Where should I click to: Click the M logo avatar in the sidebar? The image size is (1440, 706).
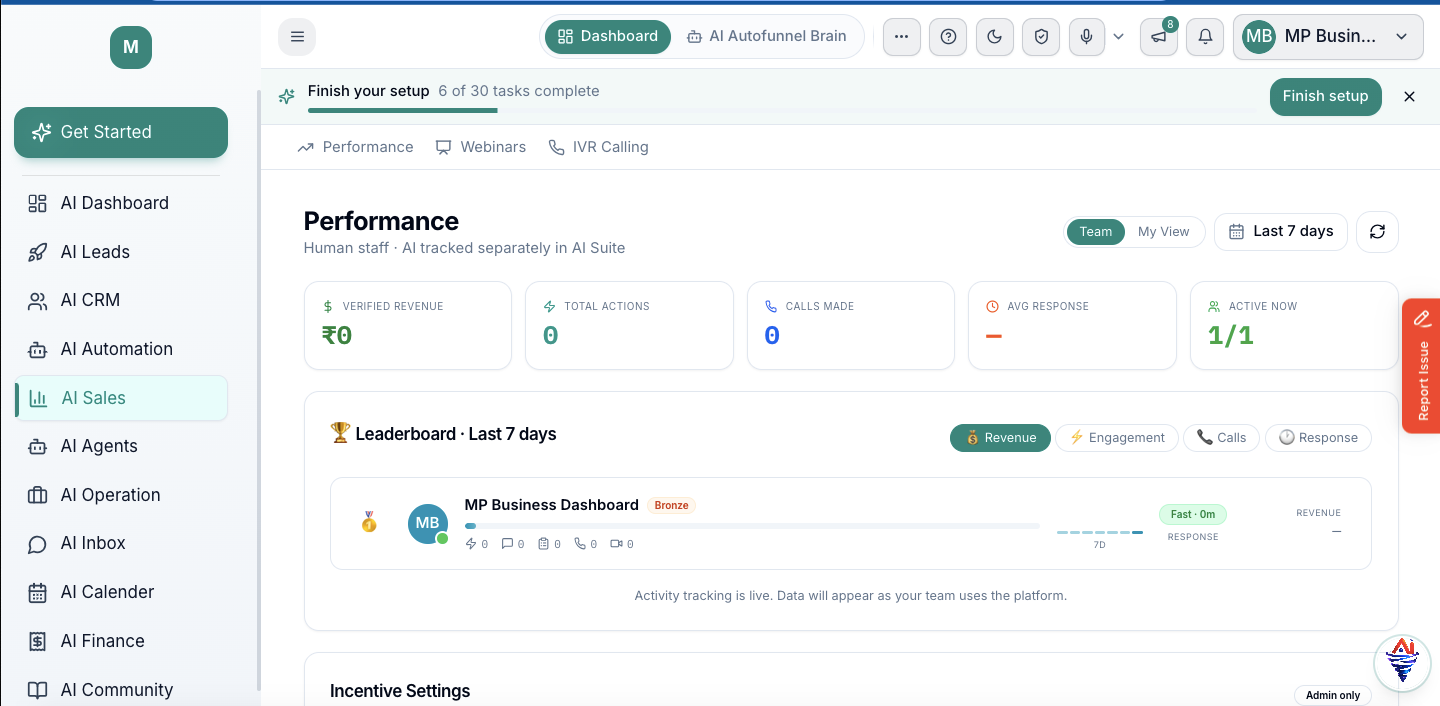point(131,47)
